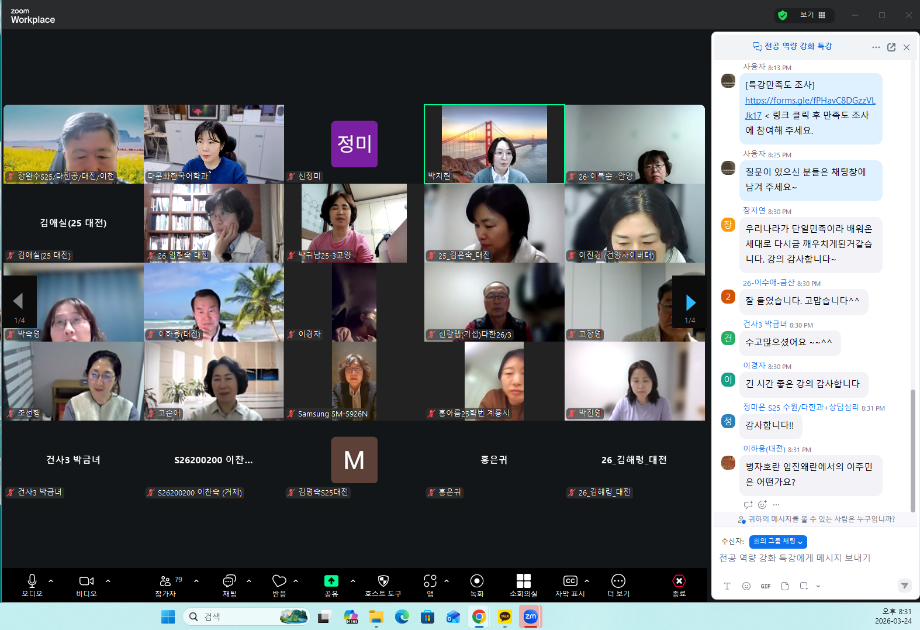
Task: Open Reactions (반응) heart icon
Action: point(279,582)
